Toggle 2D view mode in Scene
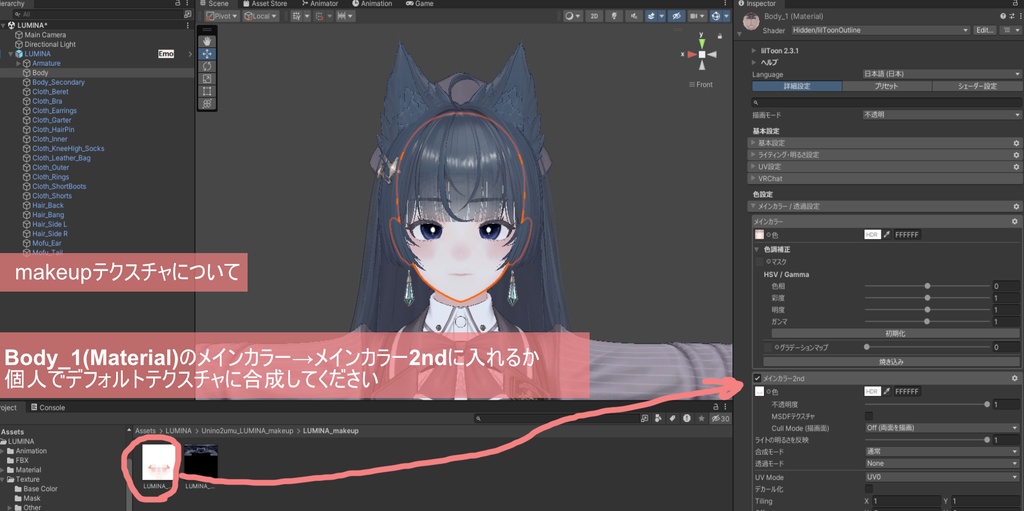 (594, 16)
